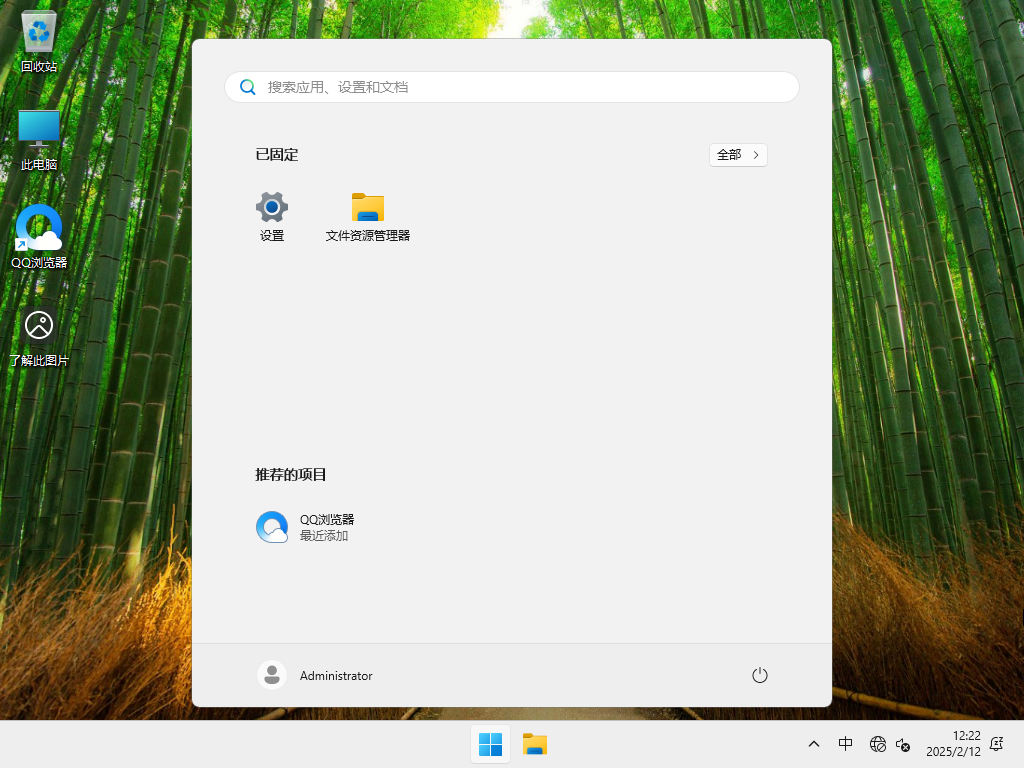Open the power options button

point(760,675)
